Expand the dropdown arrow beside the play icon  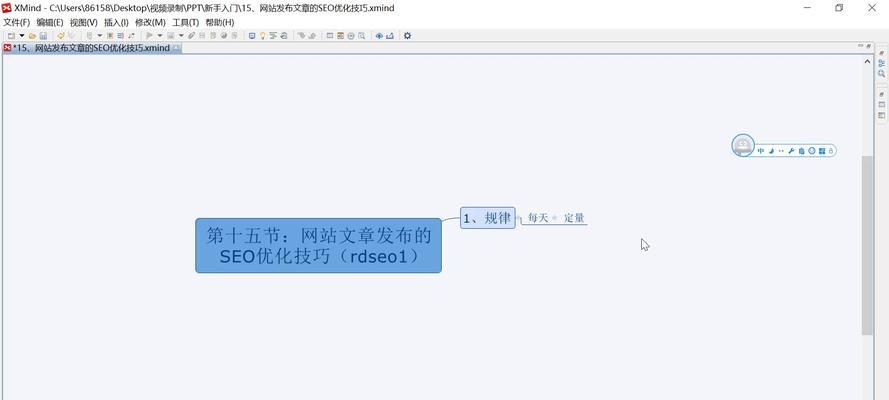pos(160,36)
